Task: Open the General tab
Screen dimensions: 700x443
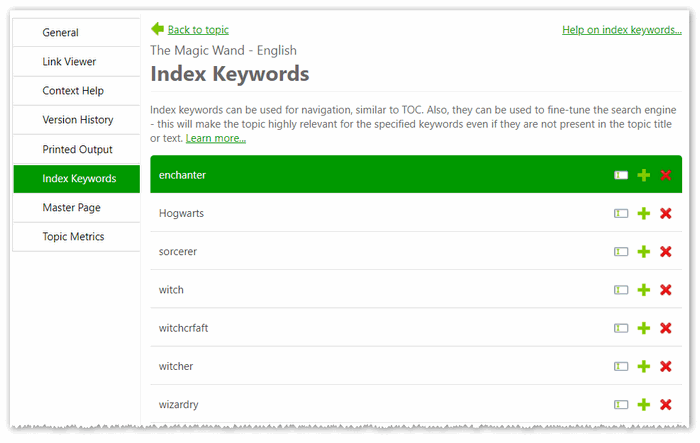Action: [60, 33]
